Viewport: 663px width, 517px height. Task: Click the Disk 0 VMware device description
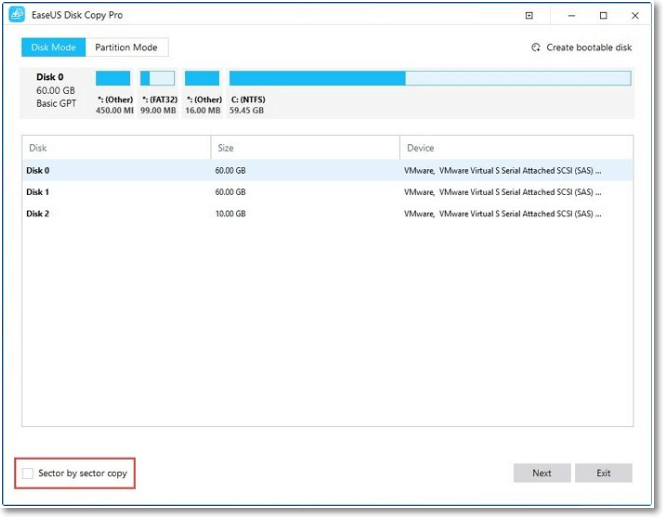pyautogui.click(x=502, y=170)
